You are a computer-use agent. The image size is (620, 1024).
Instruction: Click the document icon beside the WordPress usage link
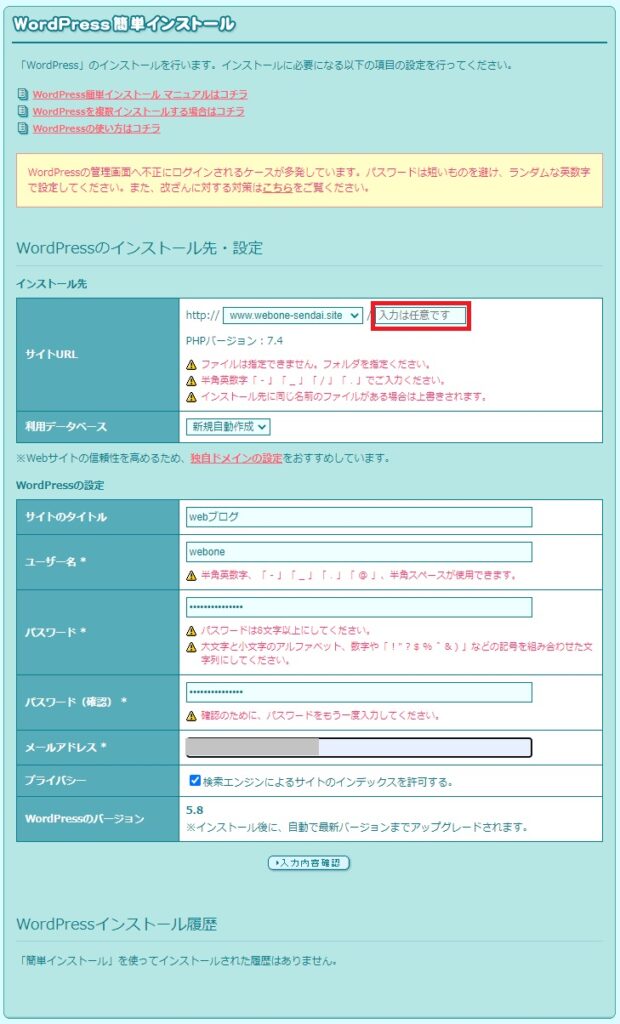pos(23,129)
